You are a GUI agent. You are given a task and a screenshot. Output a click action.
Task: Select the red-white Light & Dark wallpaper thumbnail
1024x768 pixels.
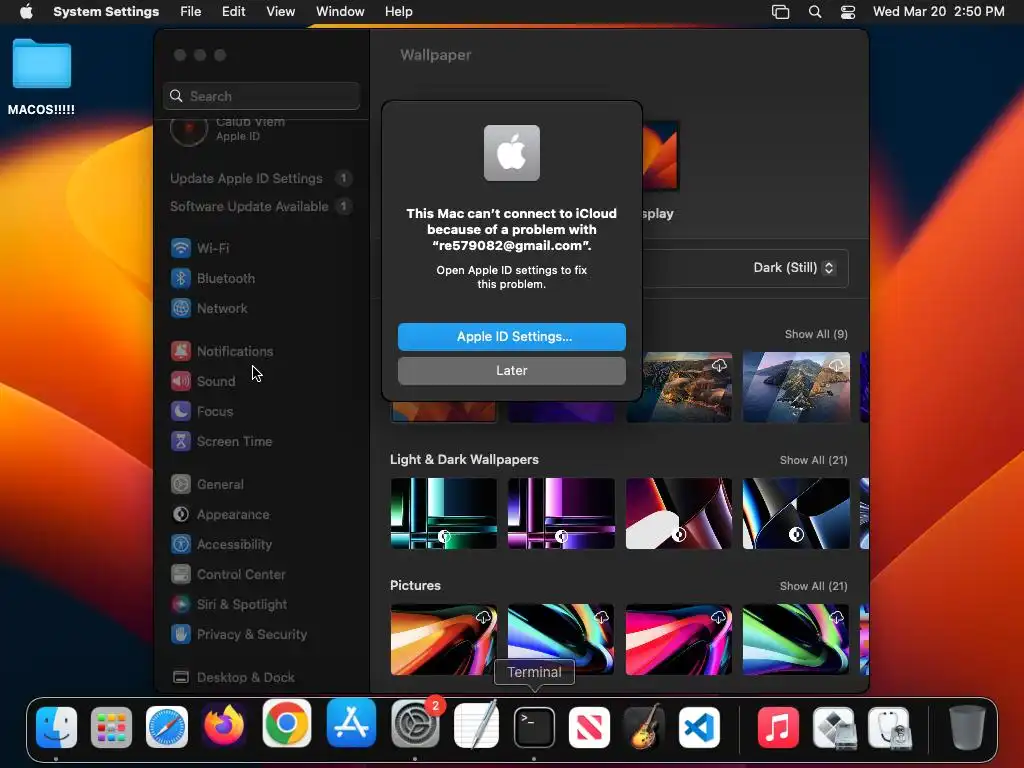pos(679,513)
